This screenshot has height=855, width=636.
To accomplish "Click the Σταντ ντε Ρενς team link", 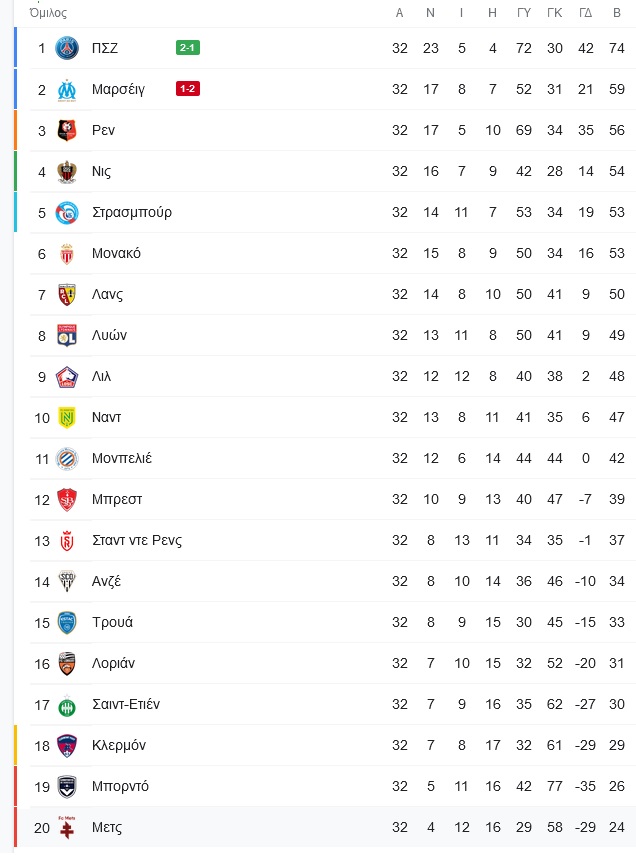I will pos(137,540).
